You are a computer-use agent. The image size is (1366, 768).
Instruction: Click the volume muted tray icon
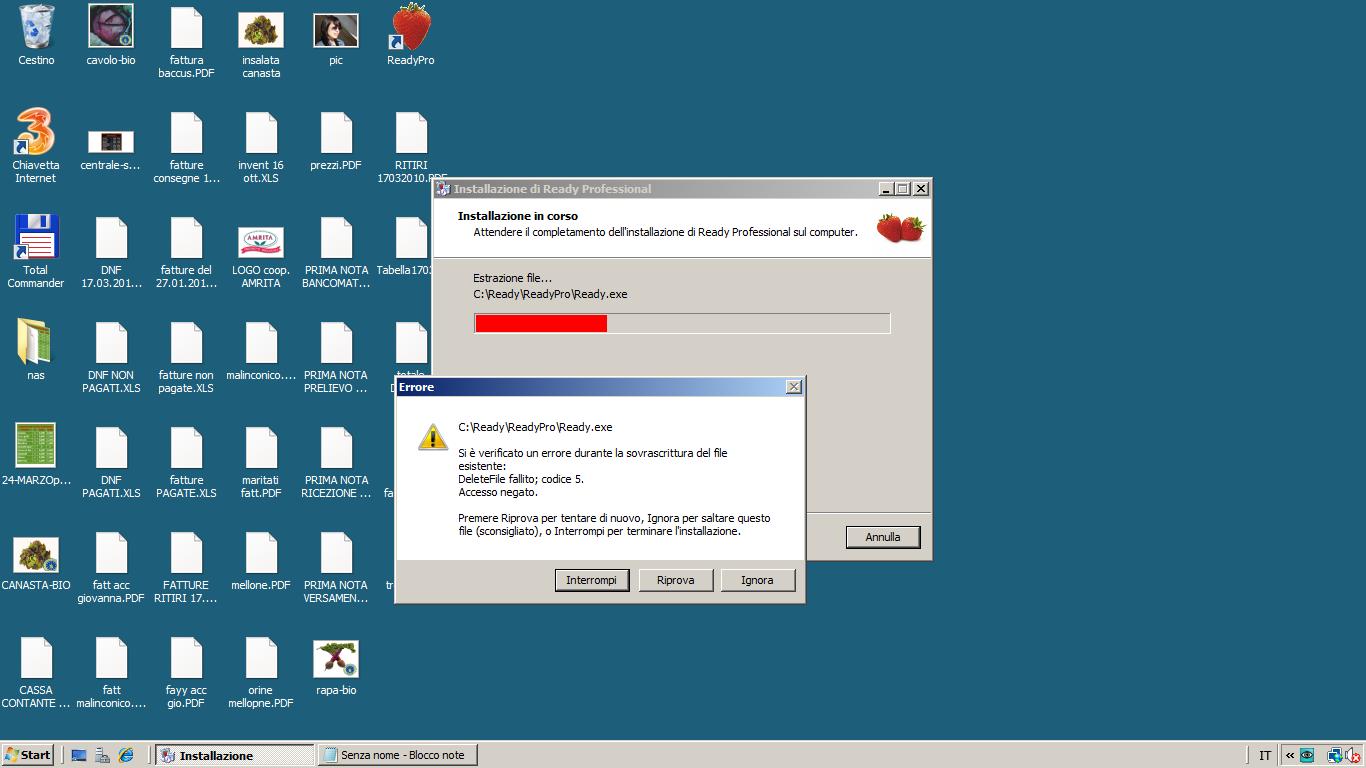[1352, 756]
